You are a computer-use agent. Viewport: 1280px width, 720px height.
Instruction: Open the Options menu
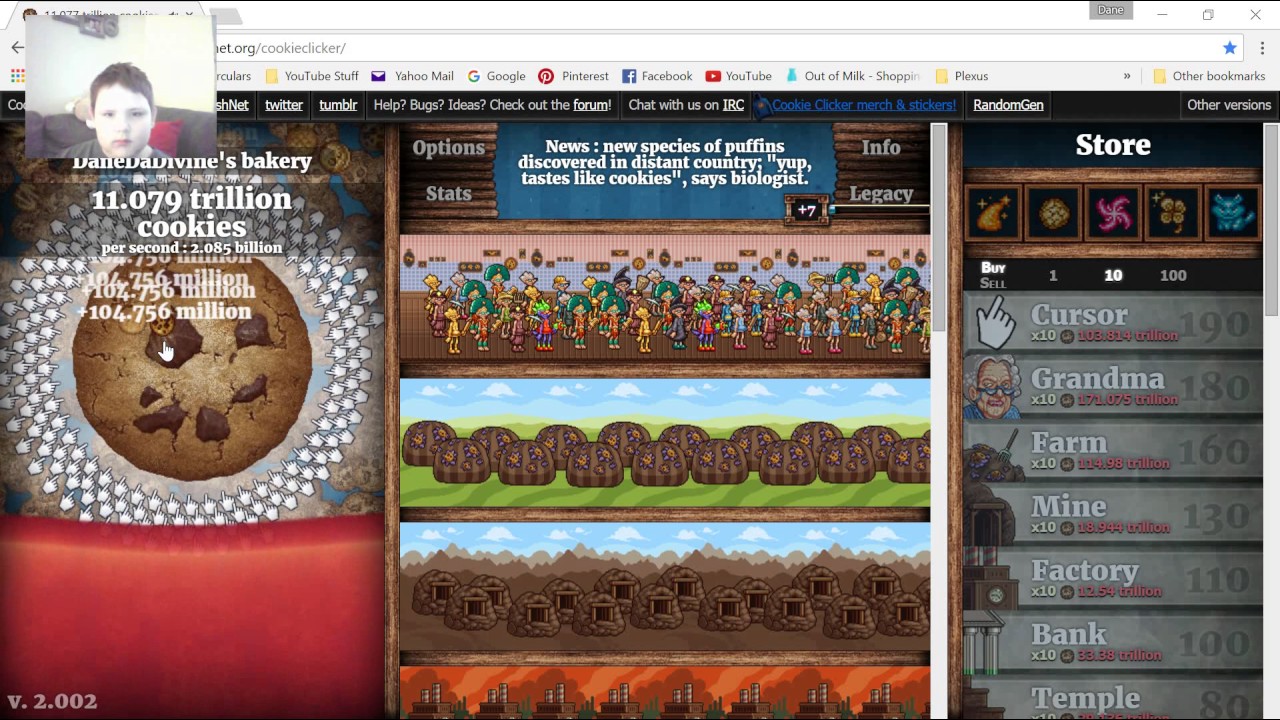[x=449, y=148]
